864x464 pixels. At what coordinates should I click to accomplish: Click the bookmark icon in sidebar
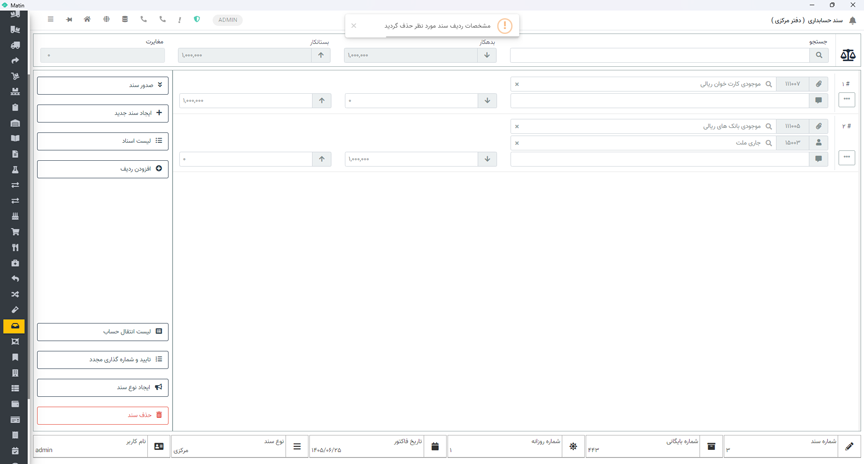(15, 357)
